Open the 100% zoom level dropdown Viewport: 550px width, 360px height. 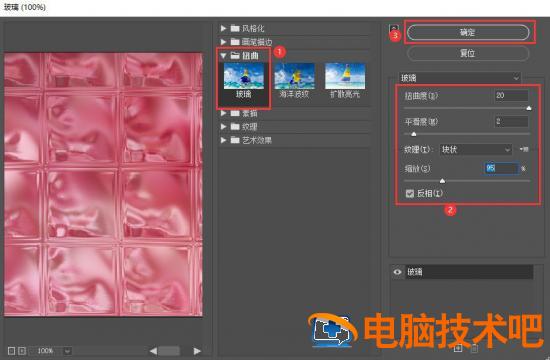[67, 351]
